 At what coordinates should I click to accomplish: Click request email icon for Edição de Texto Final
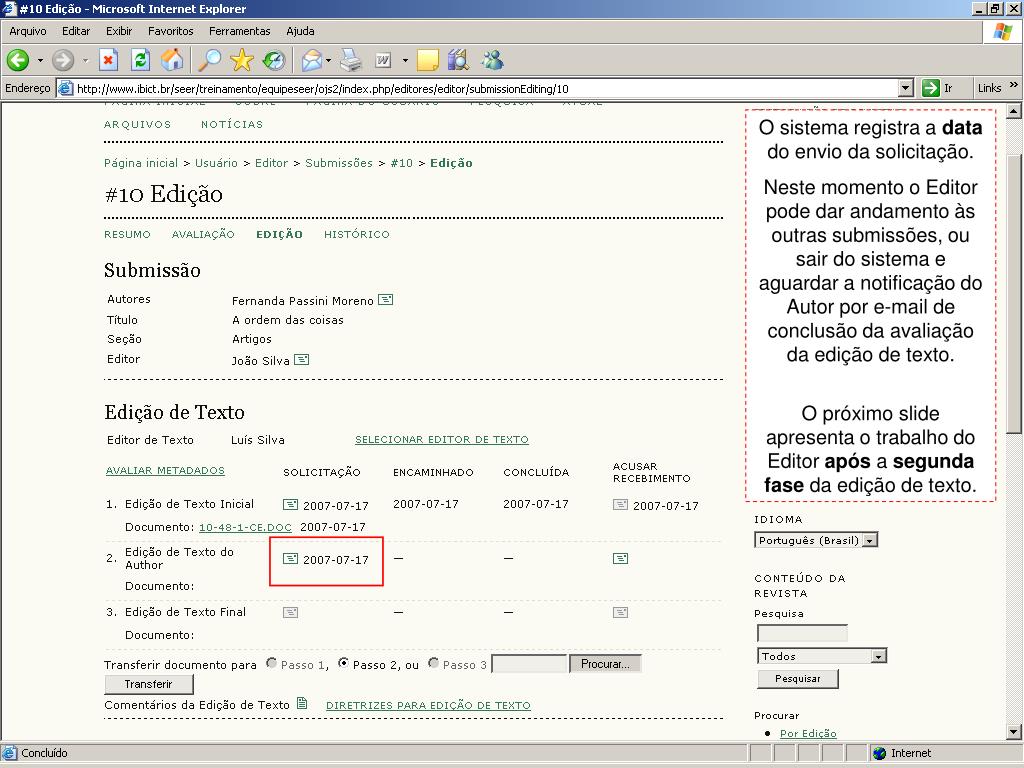coord(291,612)
